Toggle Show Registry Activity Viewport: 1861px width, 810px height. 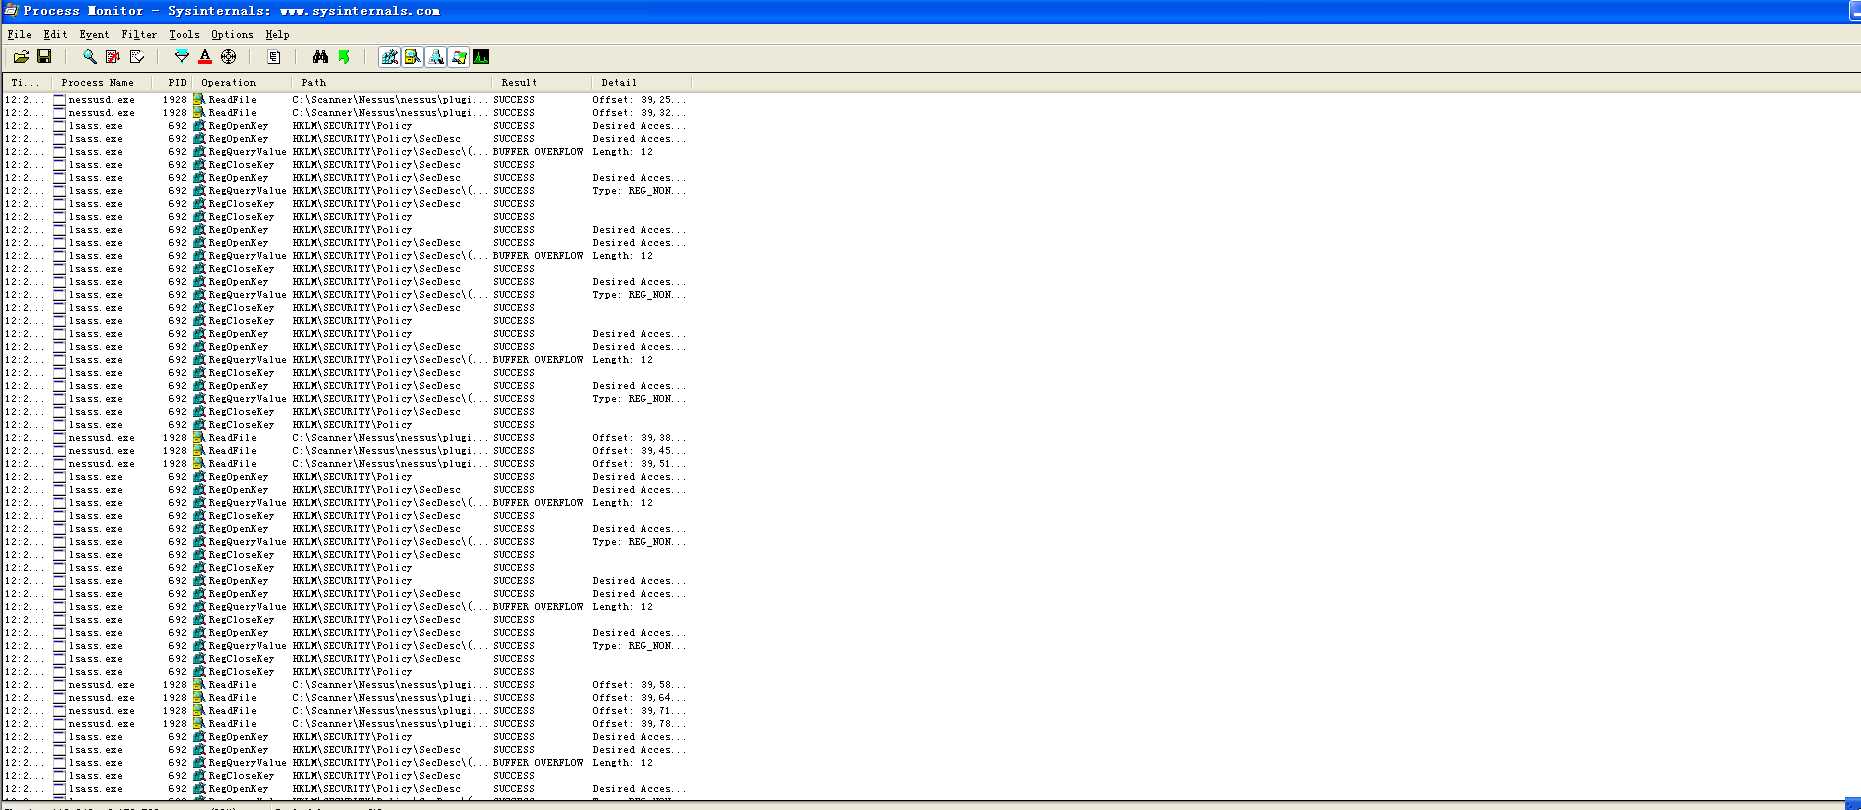tap(390, 57)
